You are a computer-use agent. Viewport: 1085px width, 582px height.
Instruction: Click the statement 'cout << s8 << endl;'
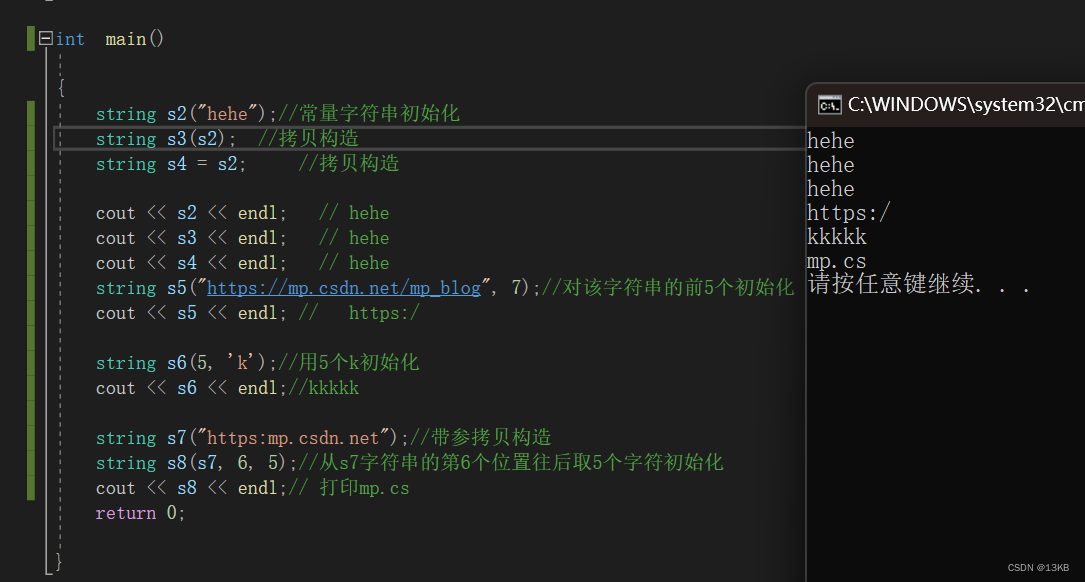point(191,487)
